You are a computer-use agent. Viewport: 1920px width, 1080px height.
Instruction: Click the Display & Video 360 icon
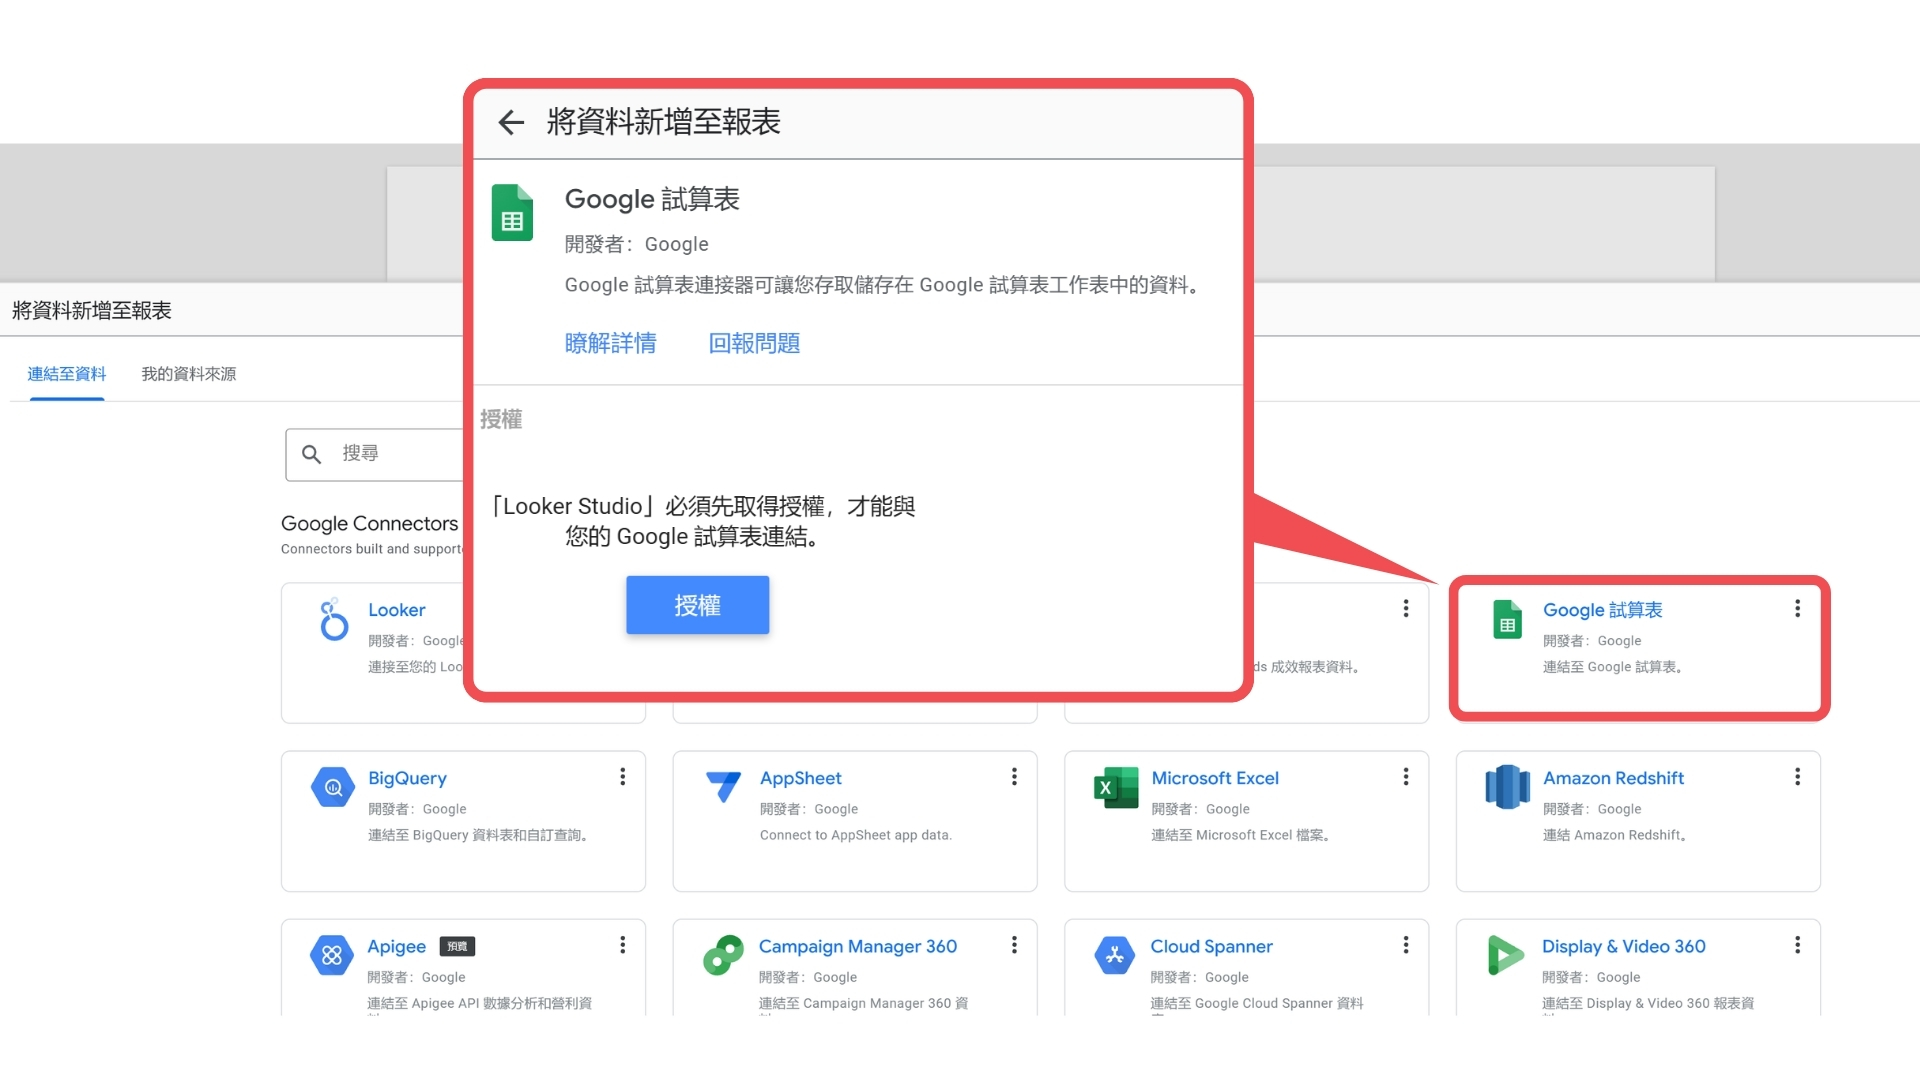pos(1505,955)
